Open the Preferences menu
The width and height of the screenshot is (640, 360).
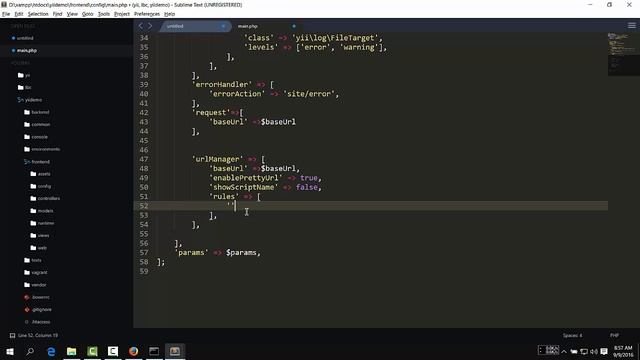[x=147, y=14]
